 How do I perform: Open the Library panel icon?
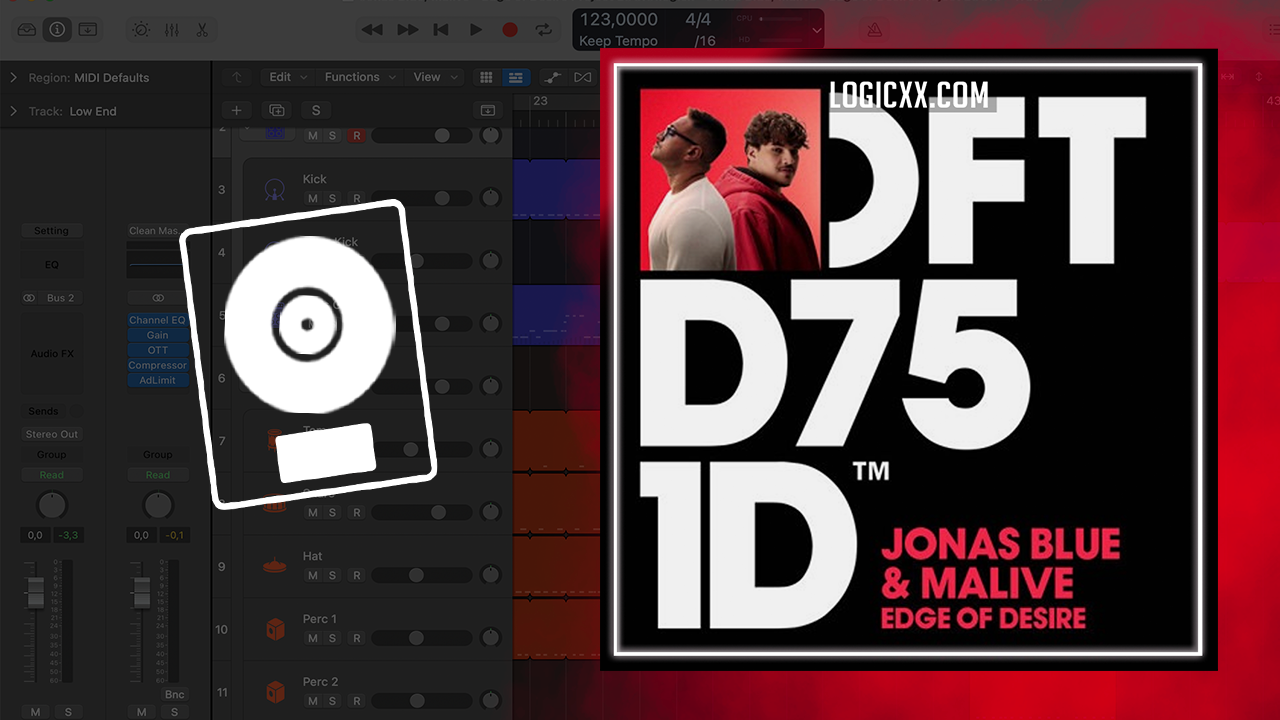coord(27,30)
